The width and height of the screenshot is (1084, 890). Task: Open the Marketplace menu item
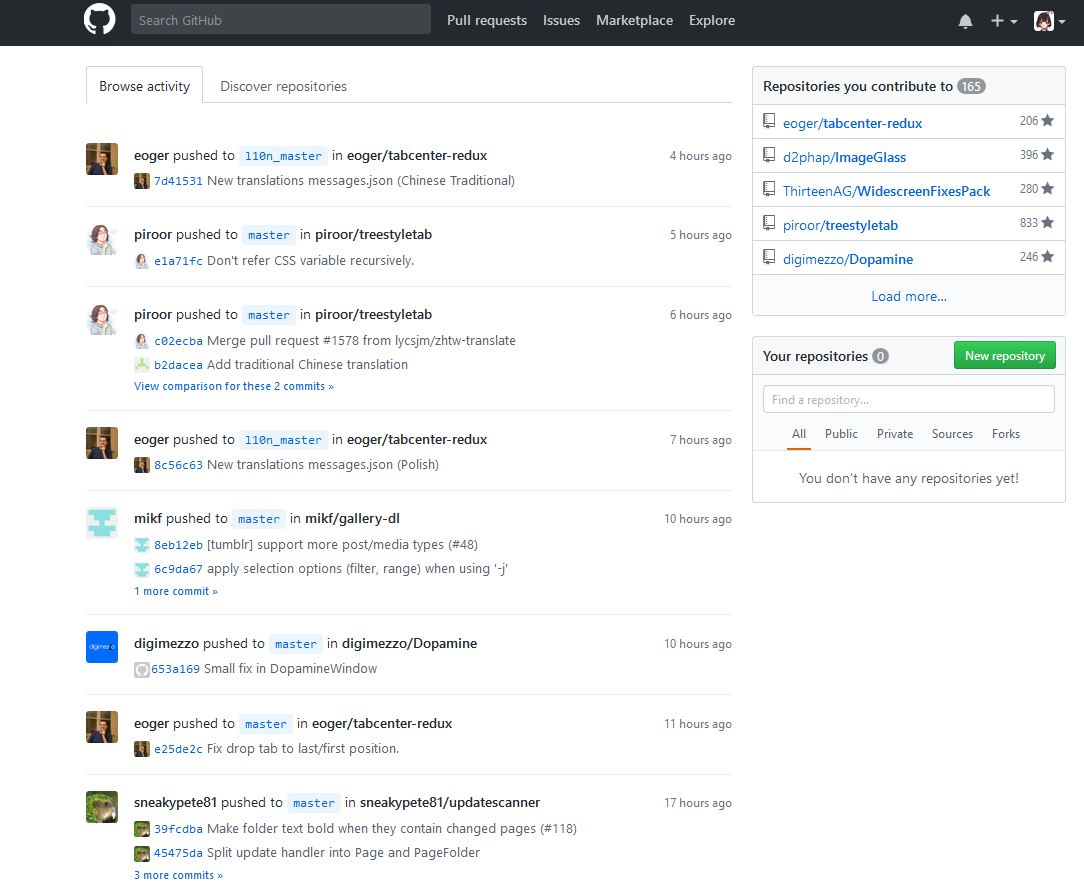click(x=634, y=20)
